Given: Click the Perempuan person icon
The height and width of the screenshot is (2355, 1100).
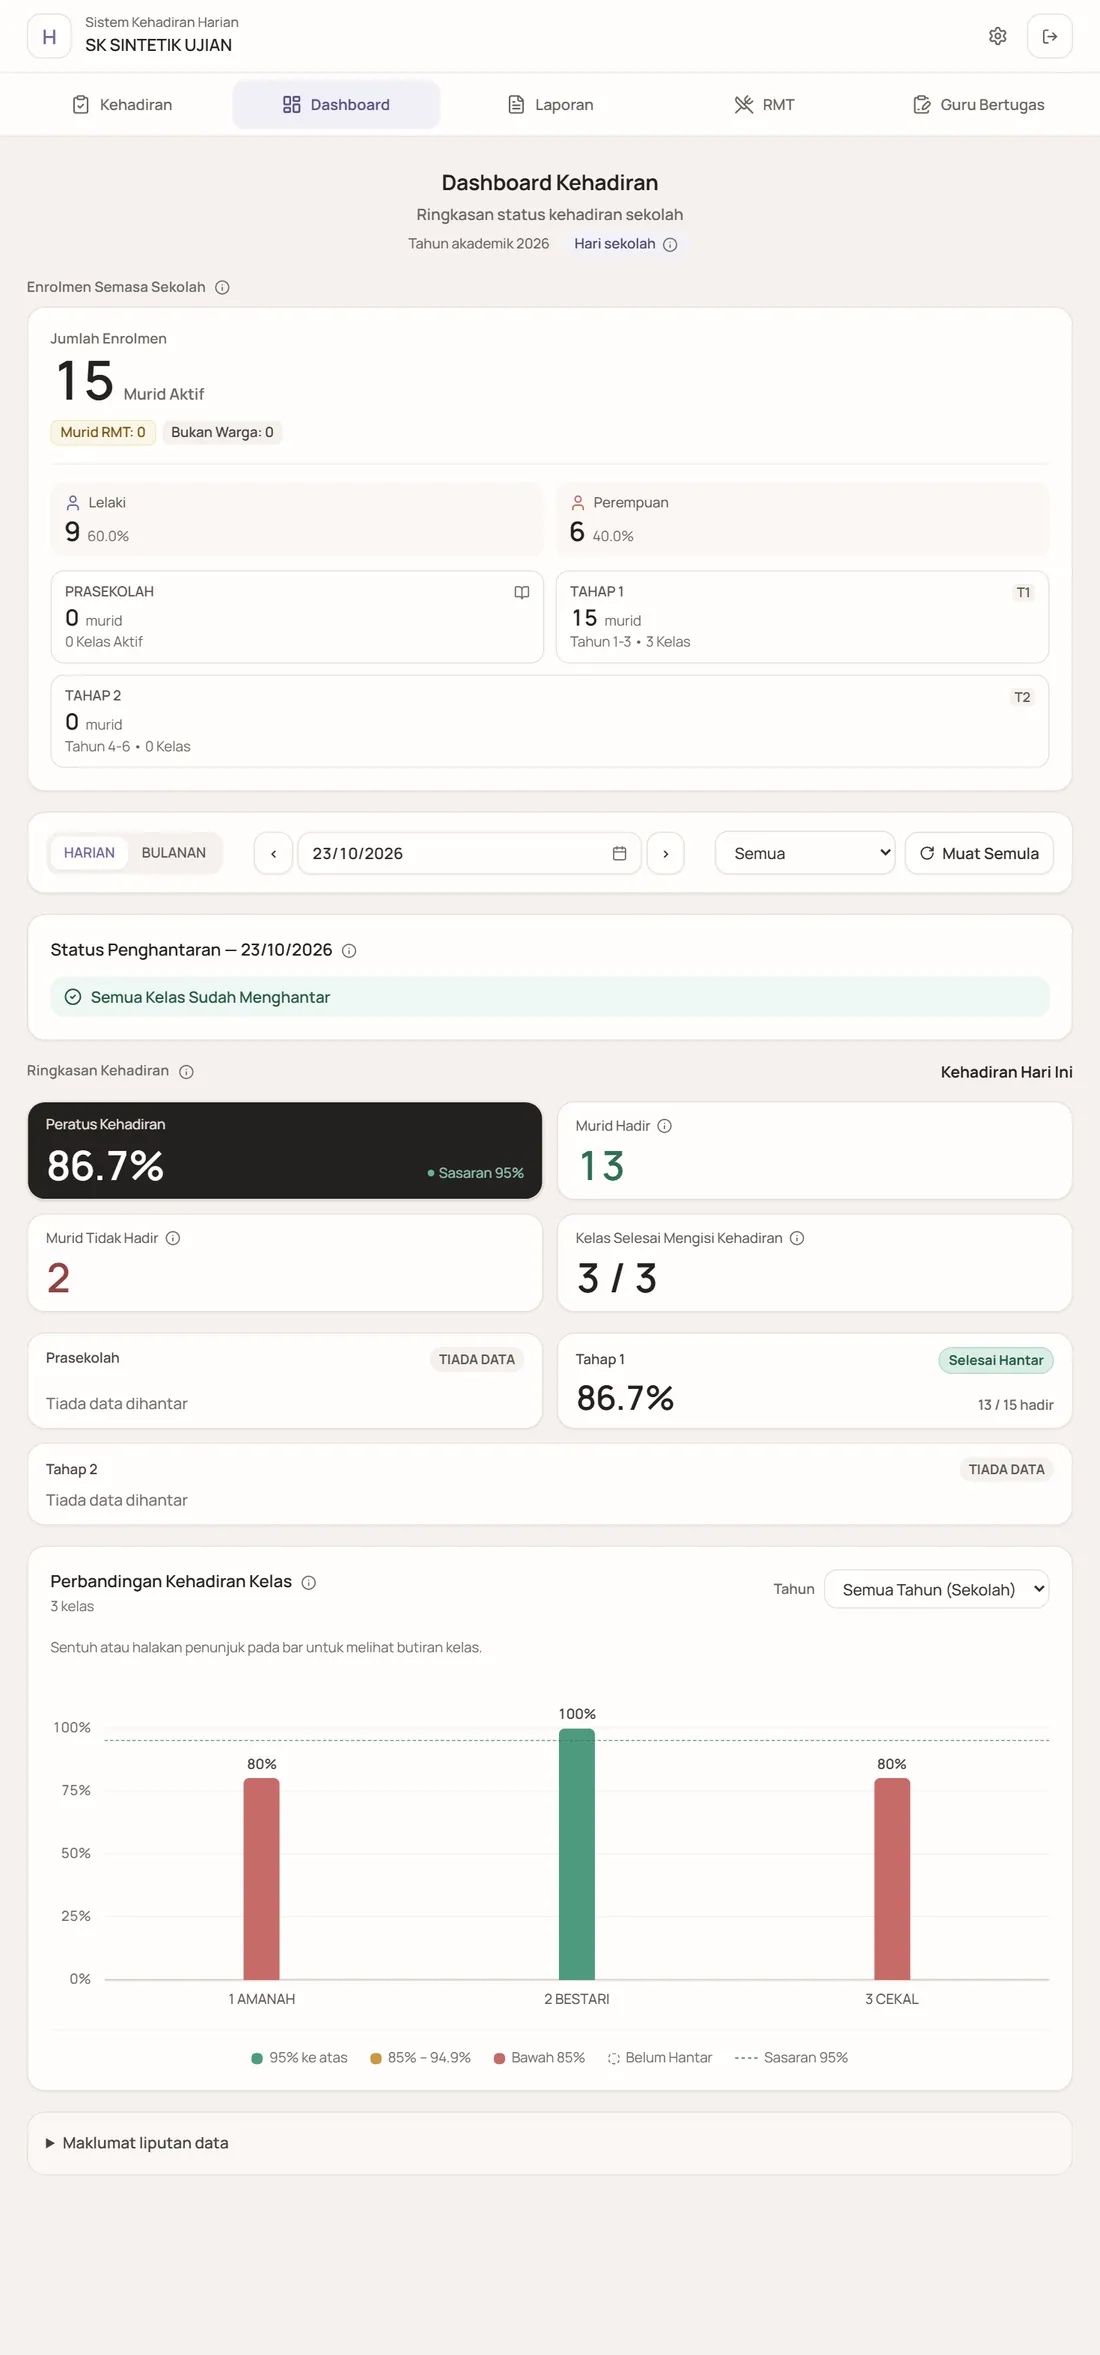Looking at the screenshot, I should 578,503.
